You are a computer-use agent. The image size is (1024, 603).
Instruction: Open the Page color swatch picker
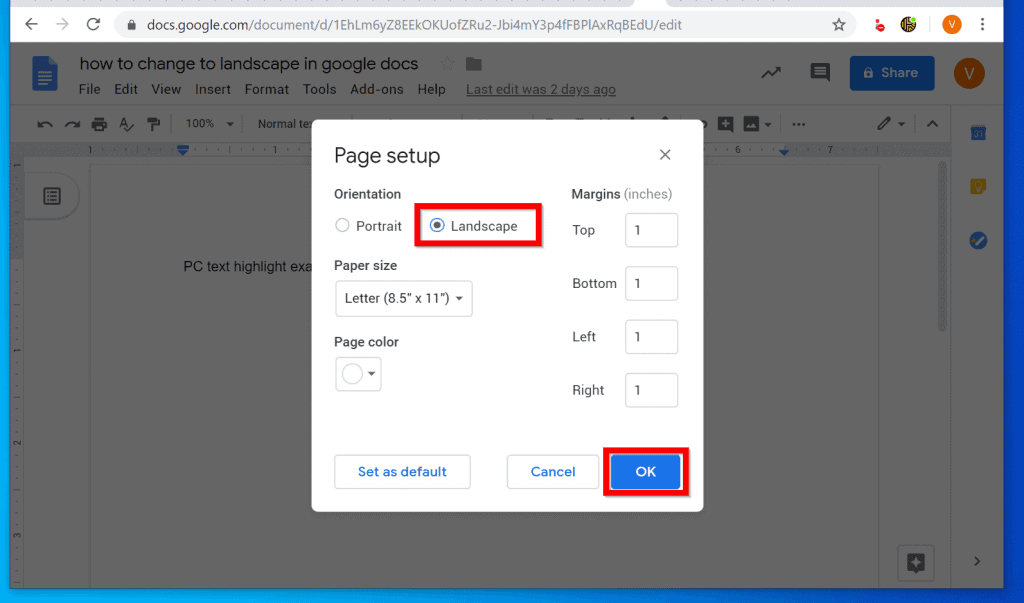pos(358,374)
